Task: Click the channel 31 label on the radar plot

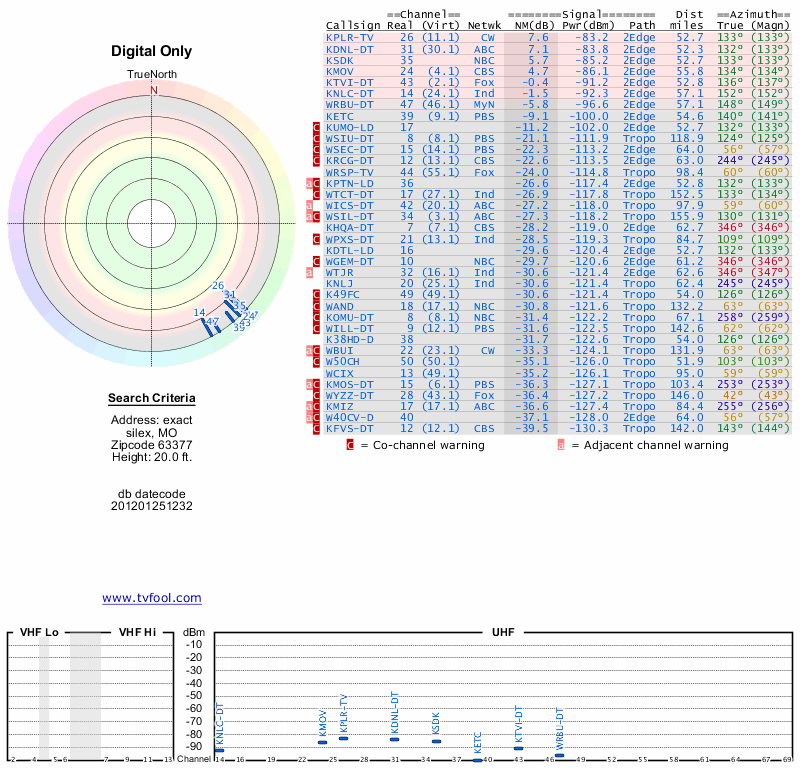Action: pos(230,294)
